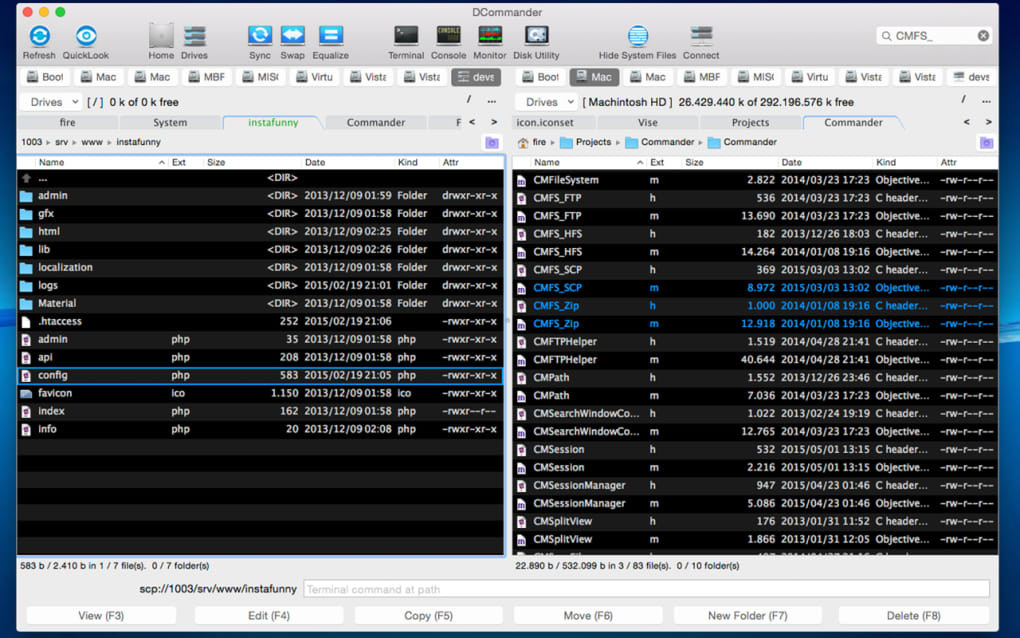Open the Connect server icon
1020x638 pixels.
pos(701,37)
